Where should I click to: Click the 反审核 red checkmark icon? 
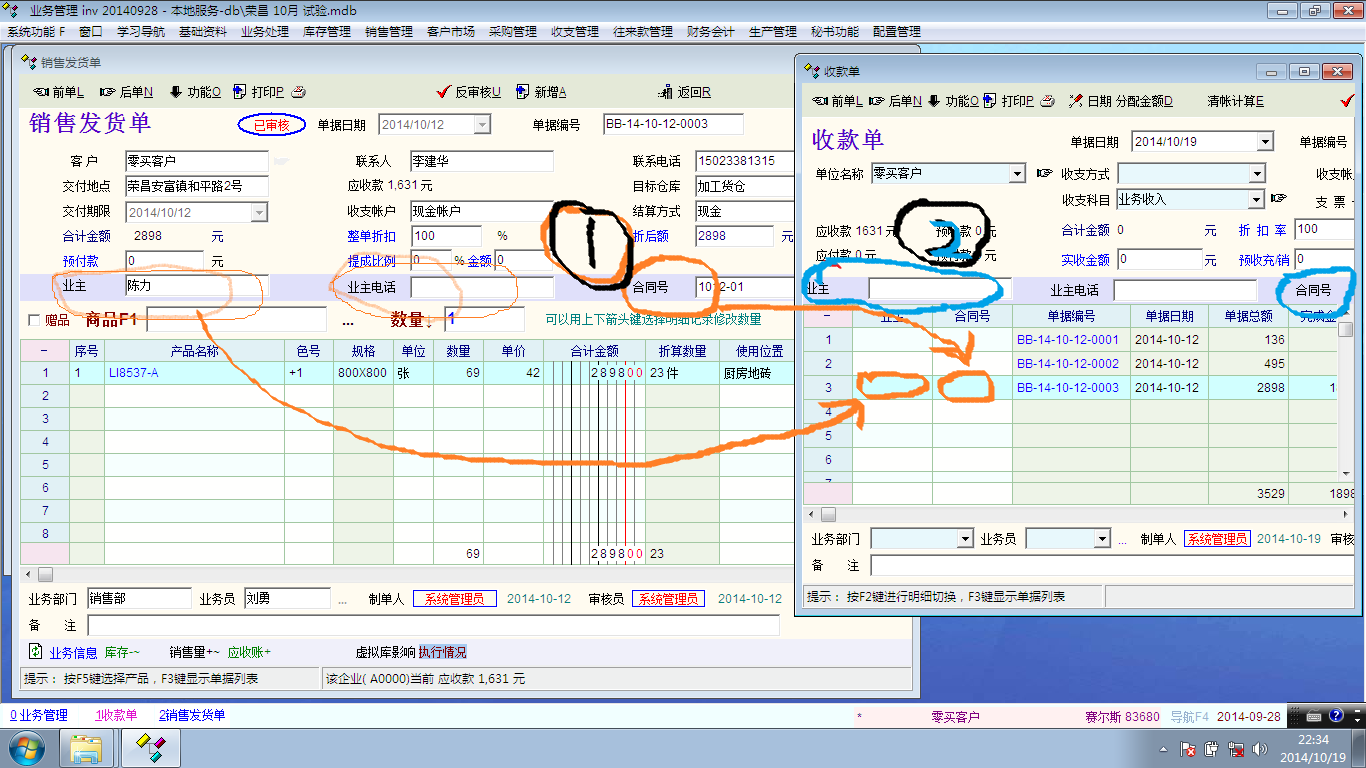point(444,92)
